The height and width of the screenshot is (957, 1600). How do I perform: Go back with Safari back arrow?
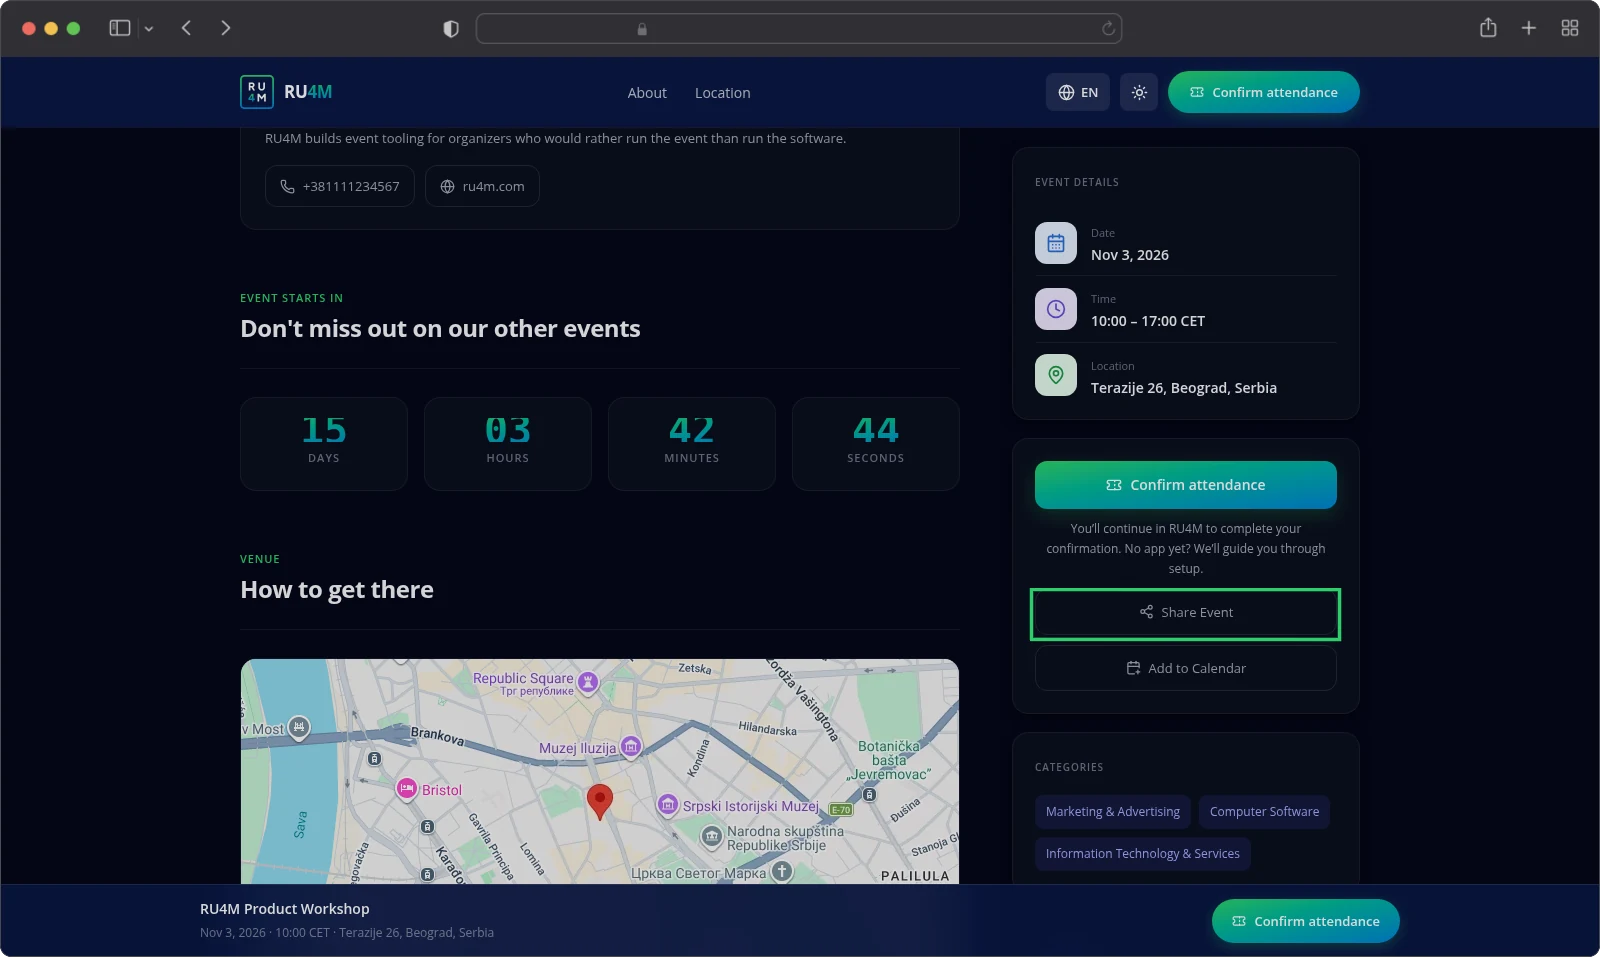click(186, 28)
